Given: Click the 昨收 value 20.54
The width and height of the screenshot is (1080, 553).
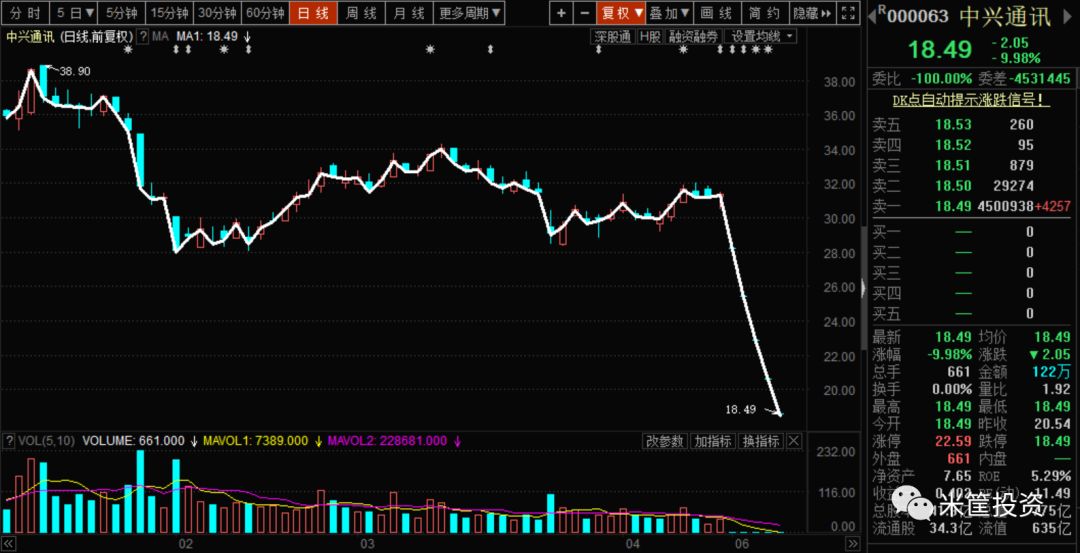Looking at the screenshot, I should [x=1052, y=424].
